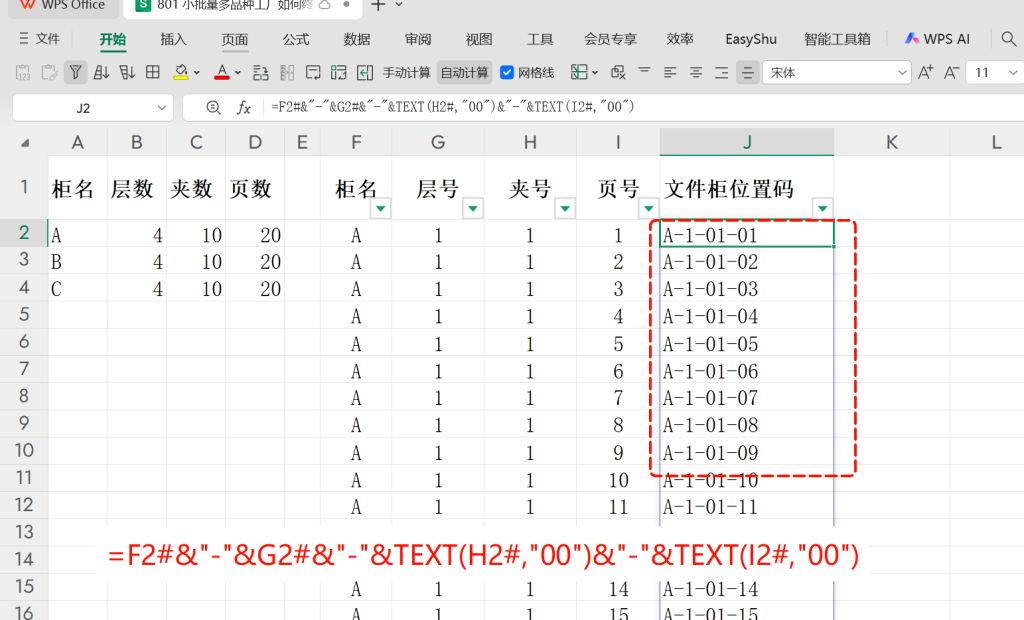Open the 会员专享 member tab
This screenshot has width=1024, height=620.
(610, 39)
